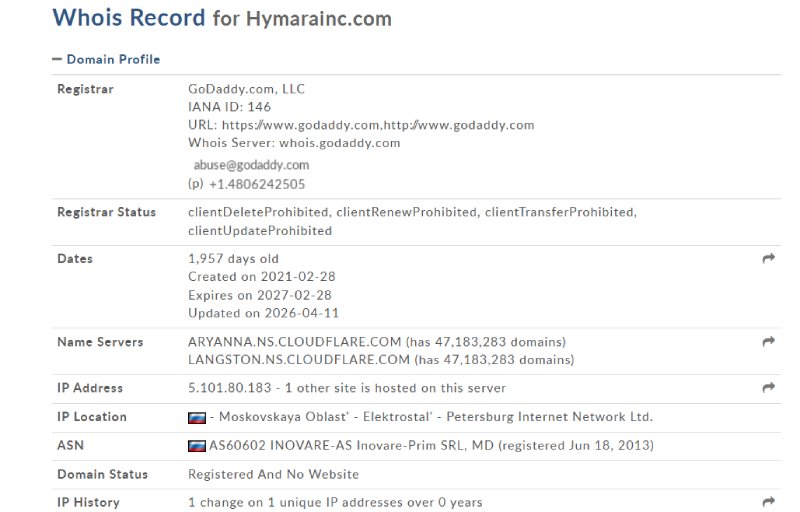Select Hymarainc.com domain name in heading
The height and width of the screenshot is (512, 800).
tap(319, 19)
